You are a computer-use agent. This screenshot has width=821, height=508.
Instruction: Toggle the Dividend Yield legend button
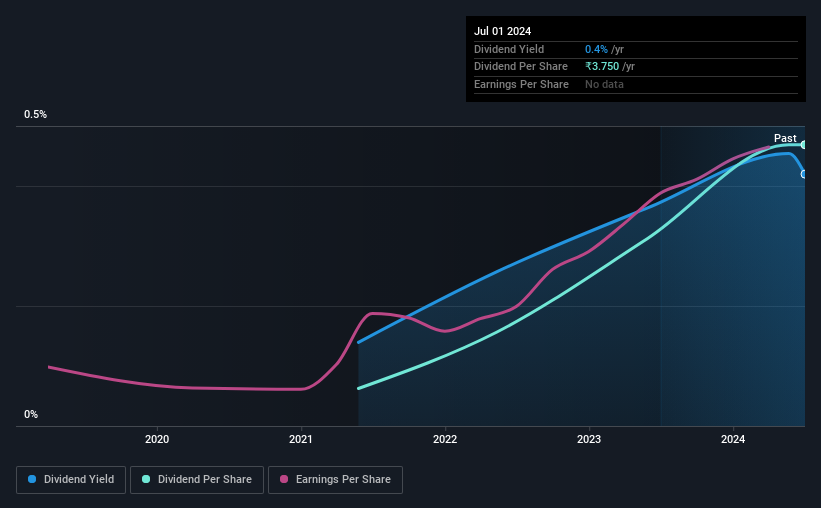pyautogui.click(x=71, y=480)
